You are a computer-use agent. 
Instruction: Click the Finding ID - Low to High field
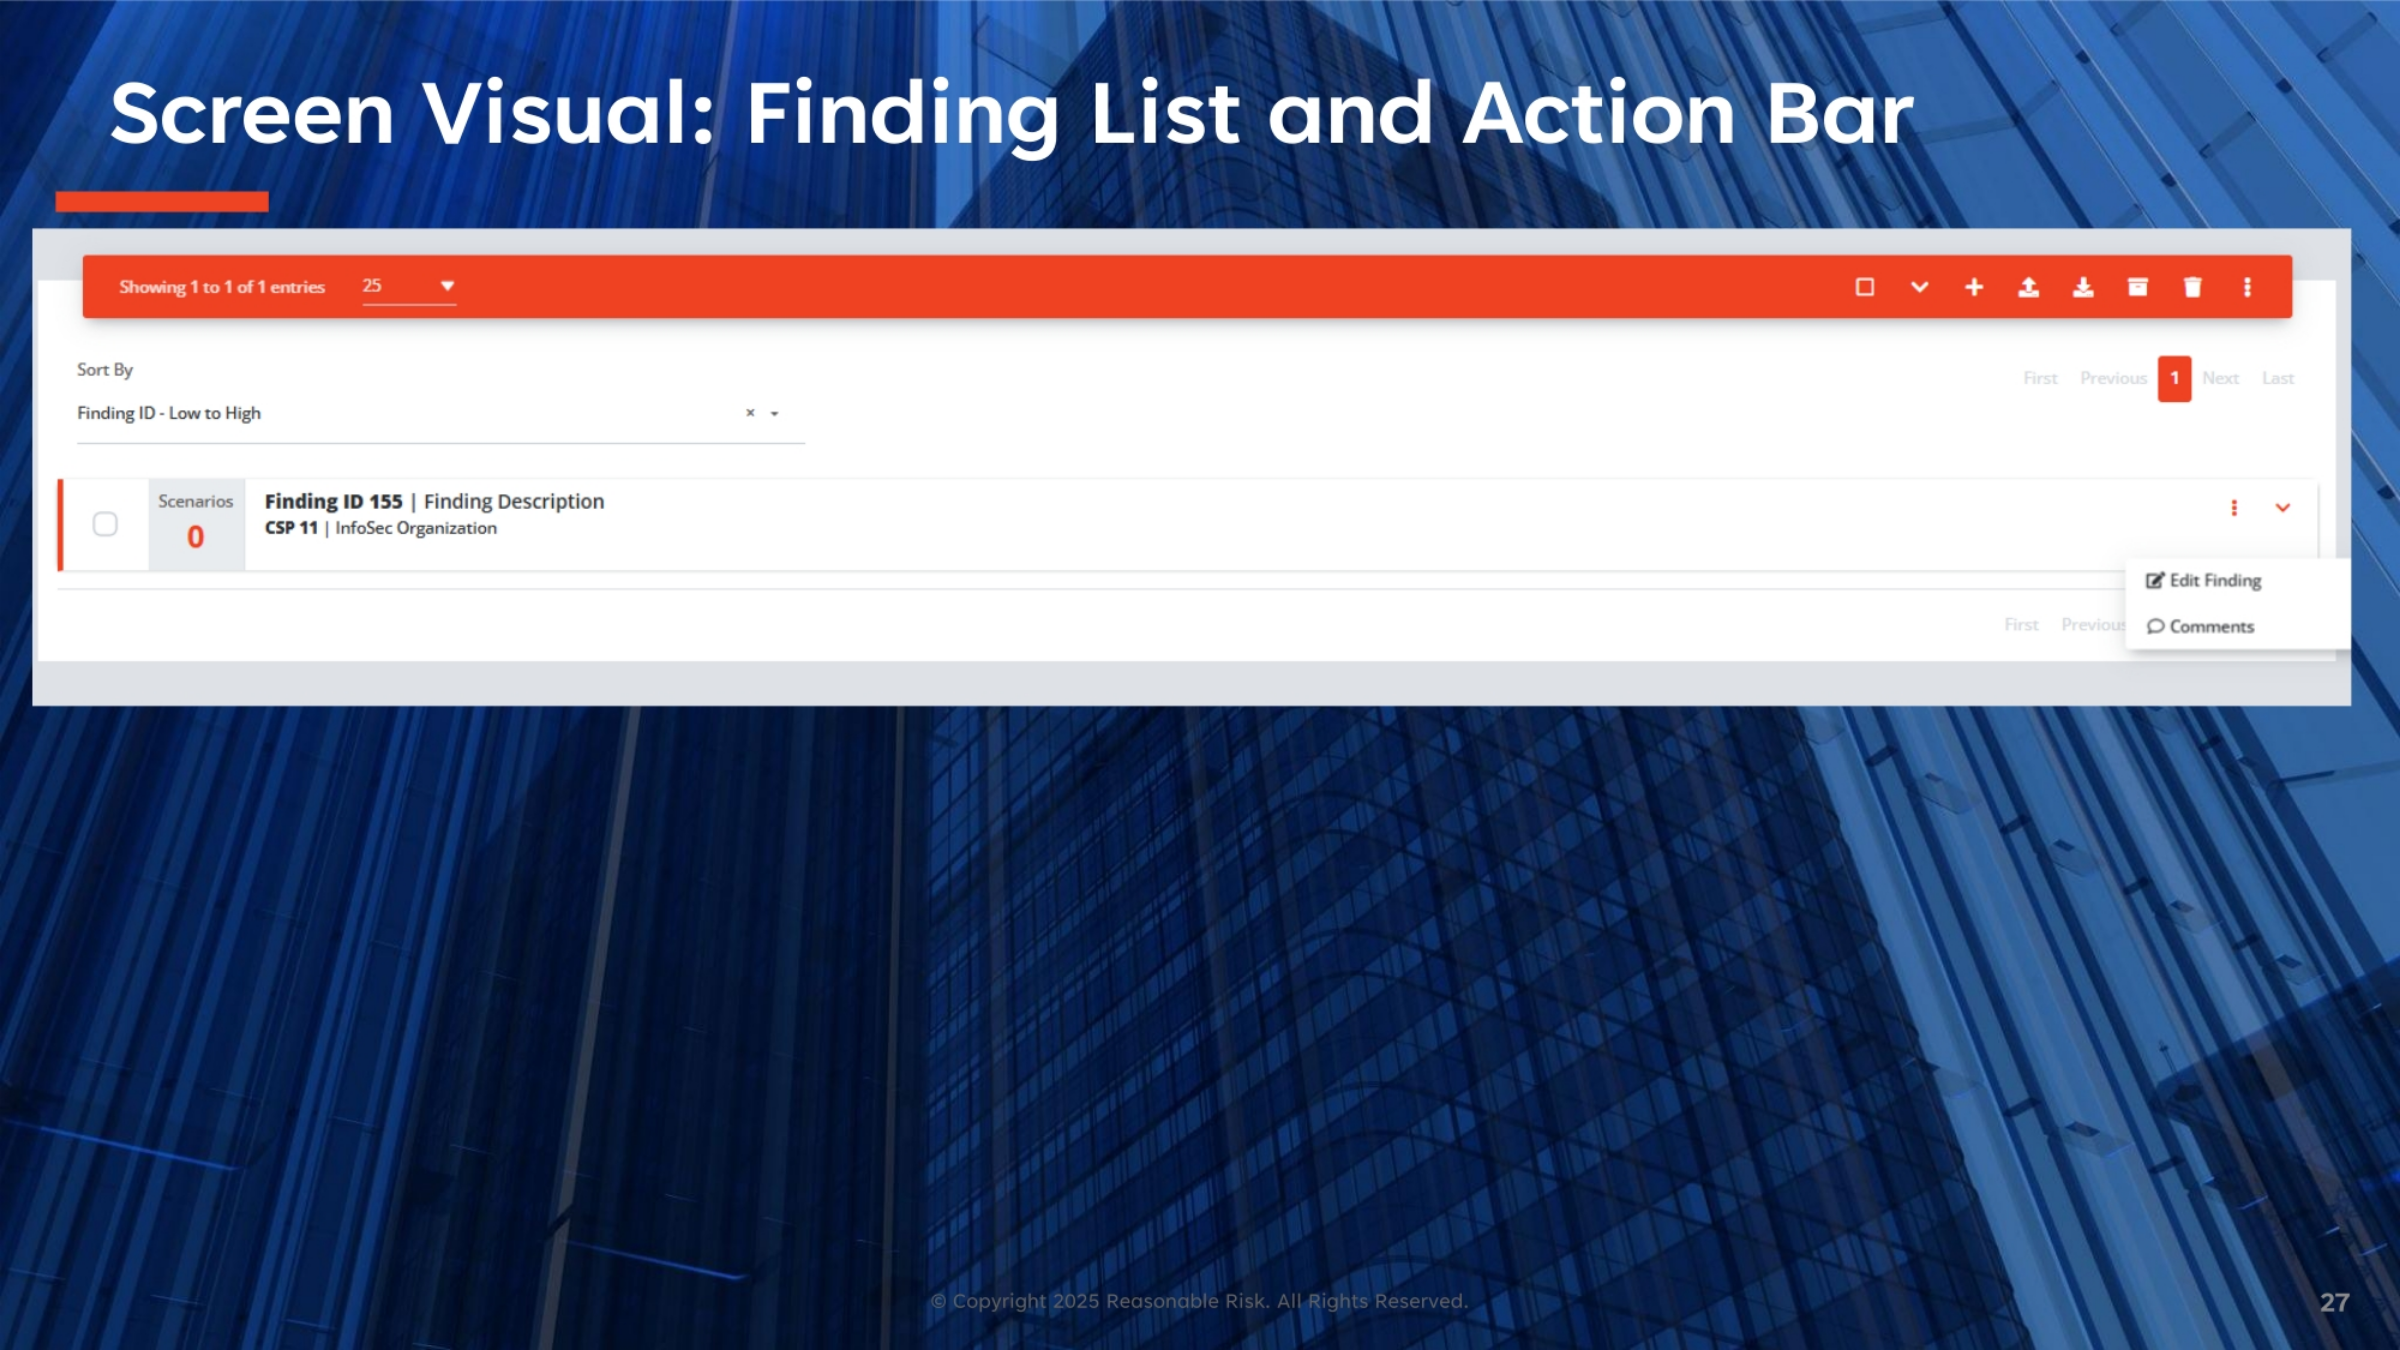tap(441, 414)
